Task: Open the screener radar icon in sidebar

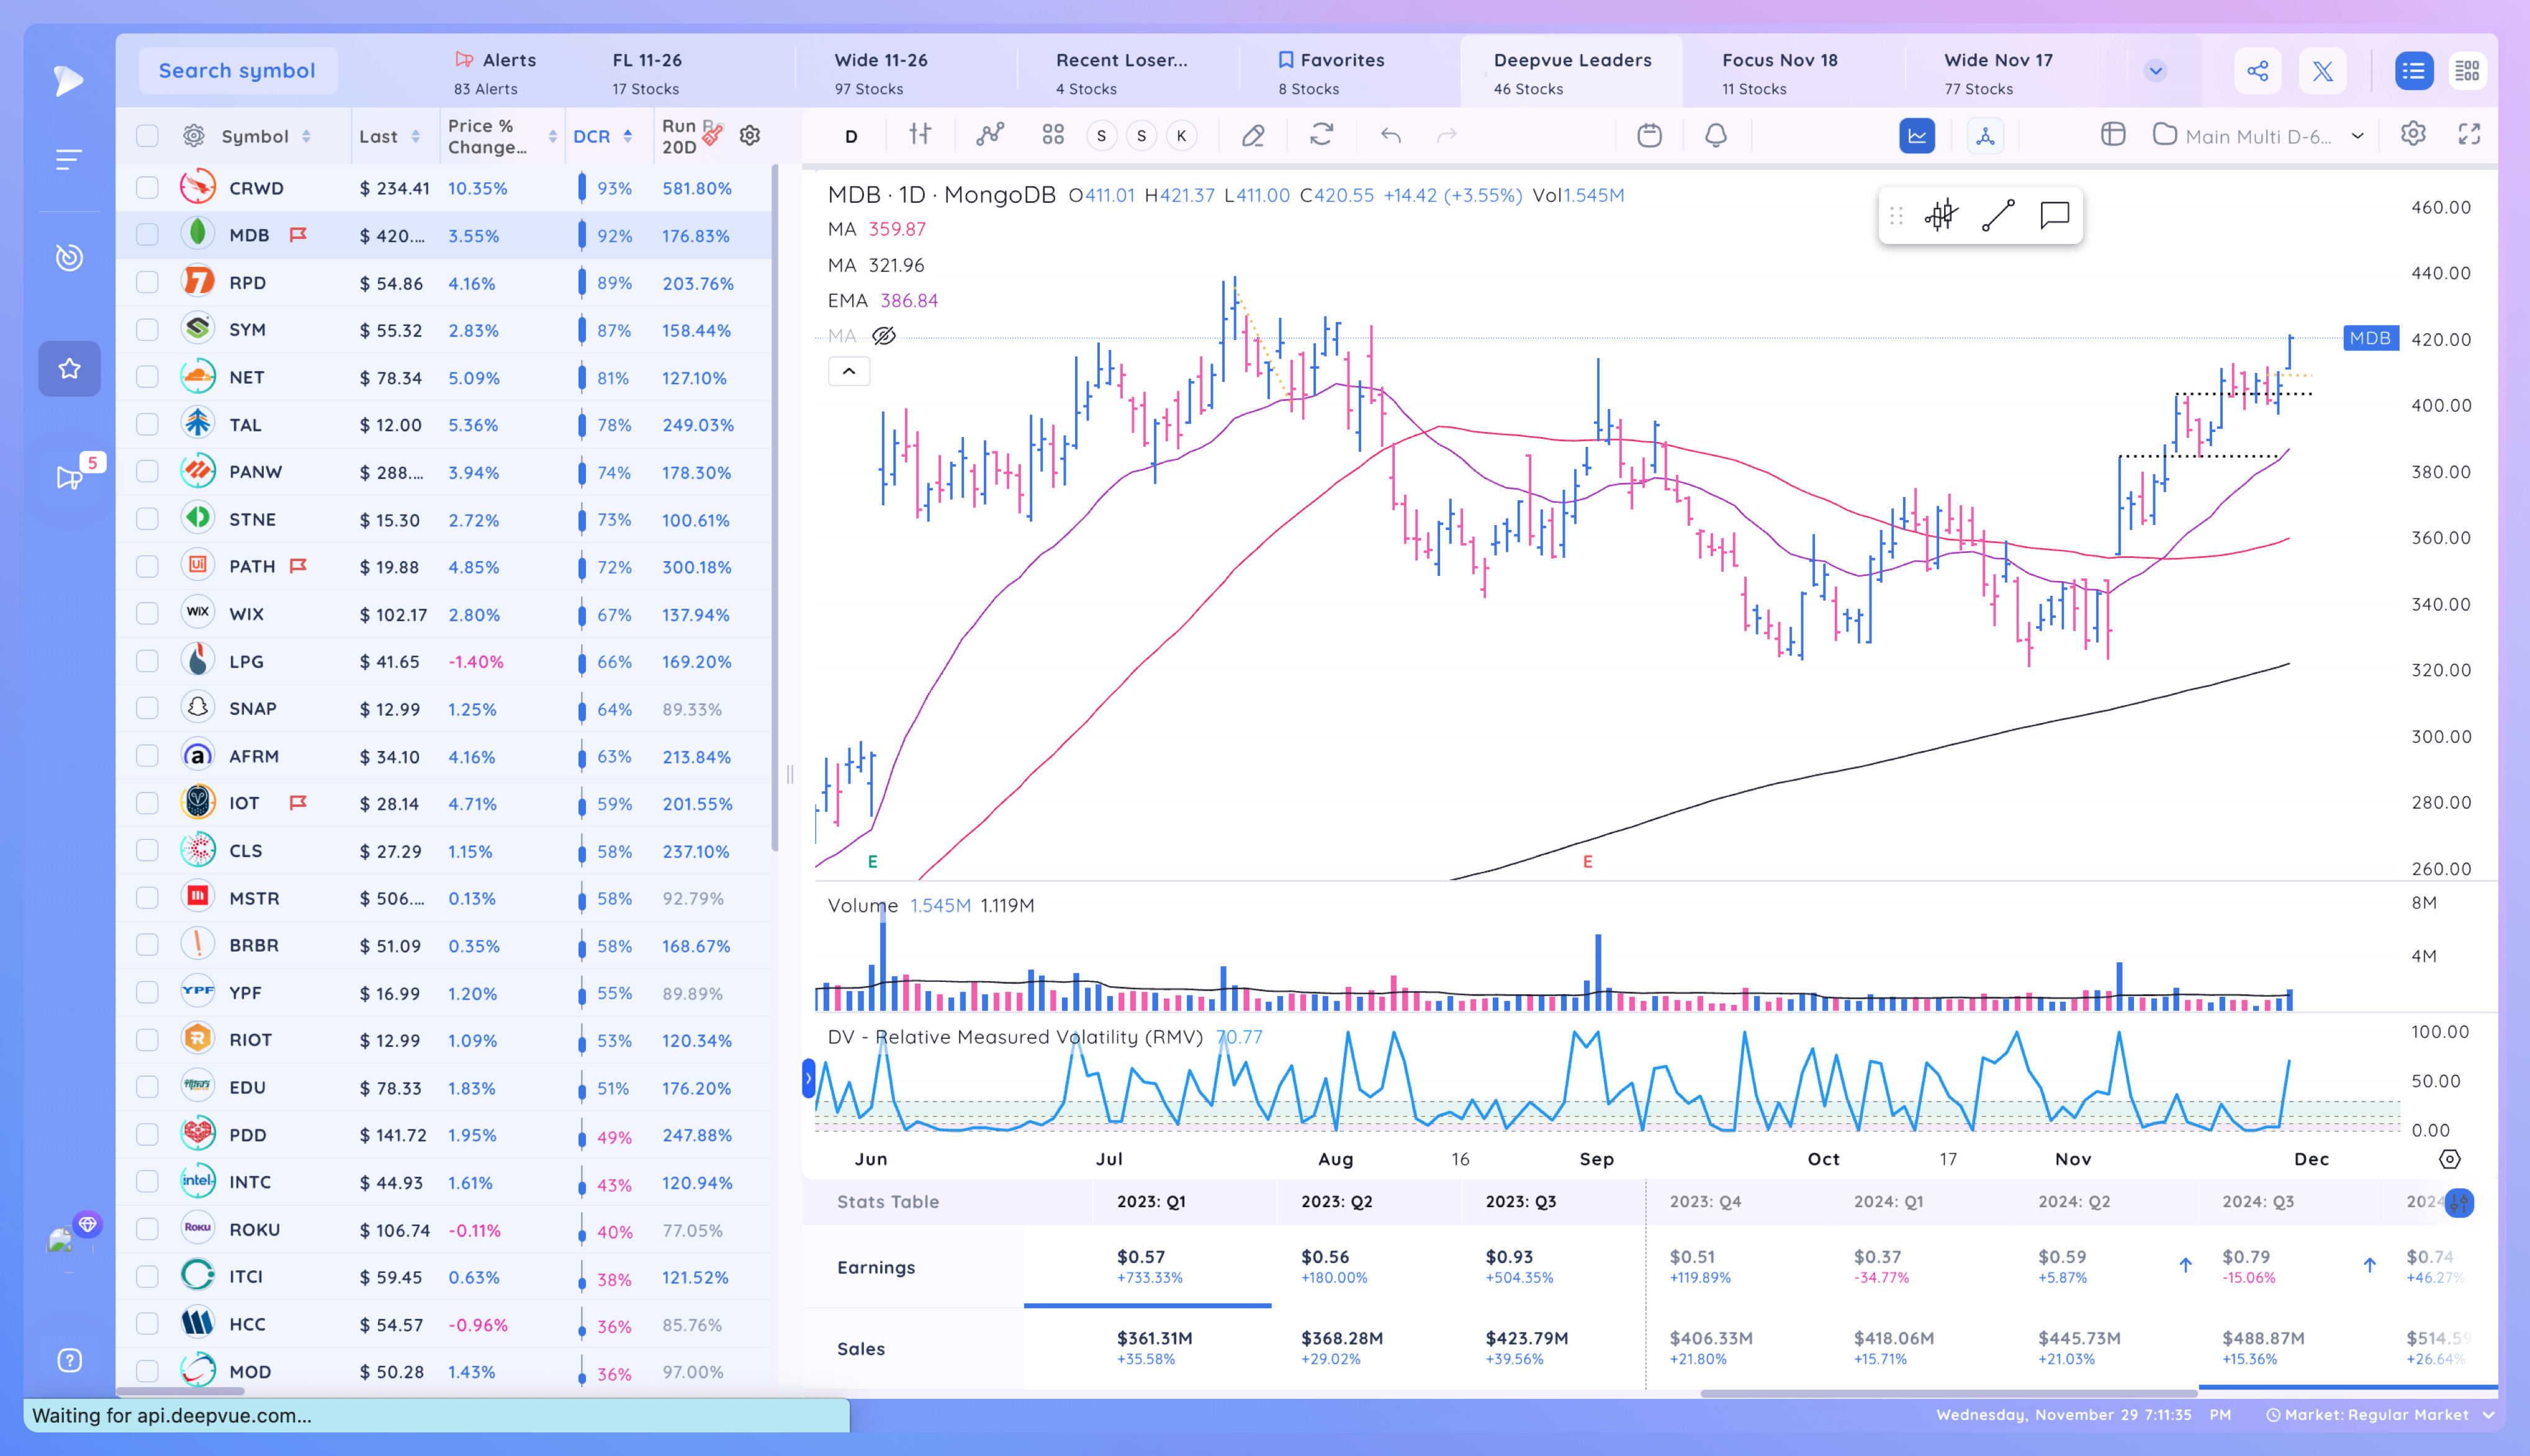Action: (x=68, y=257)
